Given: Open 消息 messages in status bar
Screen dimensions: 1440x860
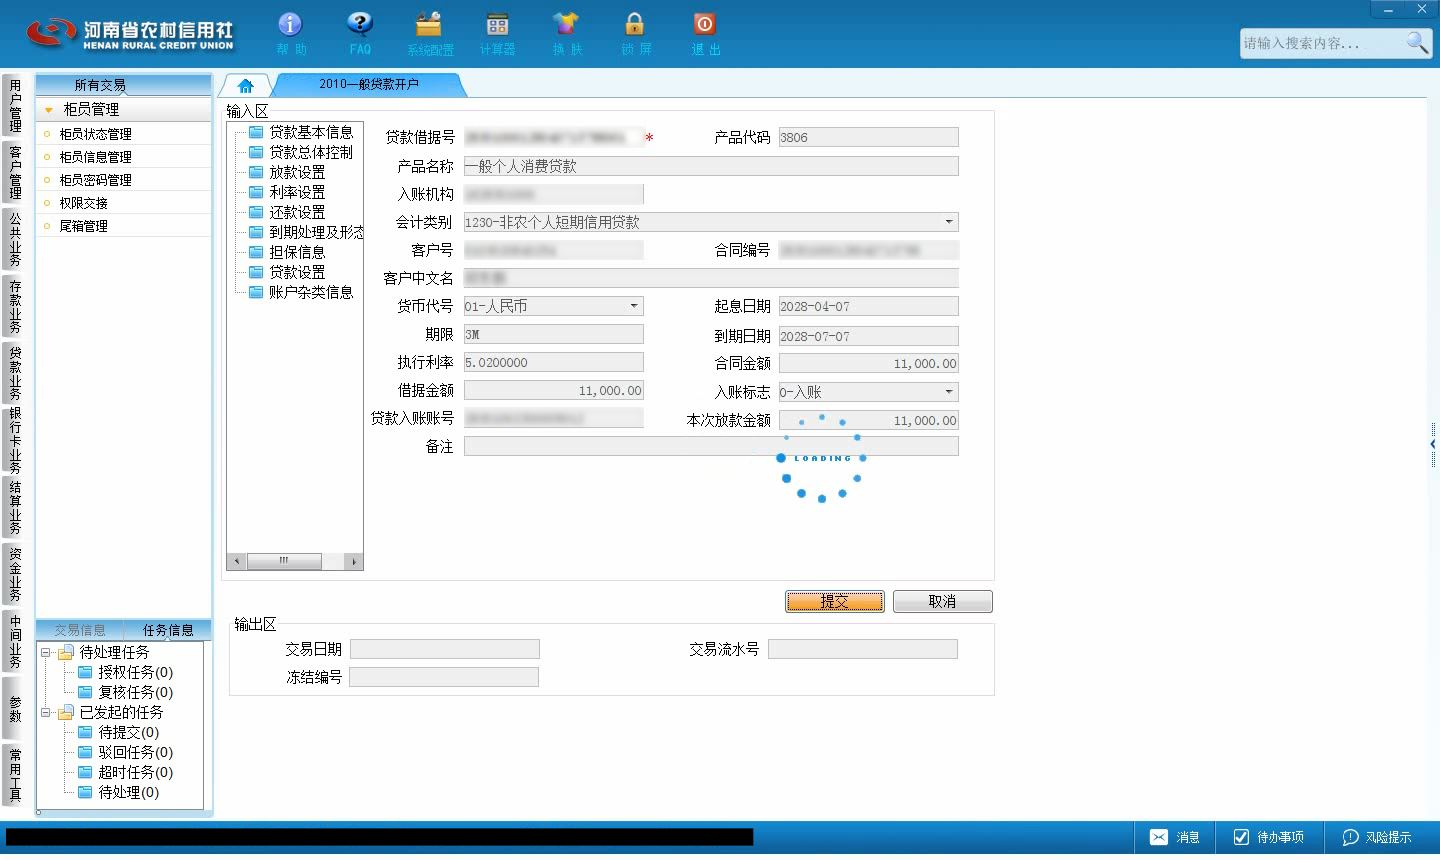Looking at the screenshot, I should click(x=1175, y=837).
